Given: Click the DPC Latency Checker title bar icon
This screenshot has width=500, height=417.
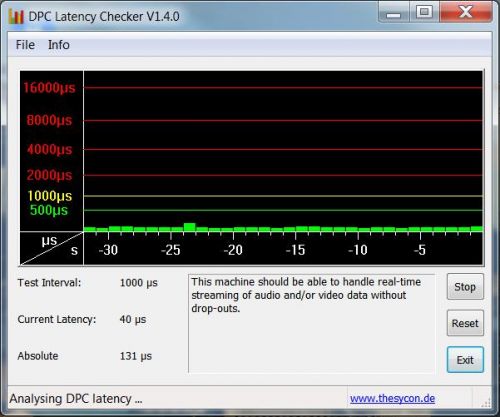Looking at the screenshot, I should [x=16, y=16].
